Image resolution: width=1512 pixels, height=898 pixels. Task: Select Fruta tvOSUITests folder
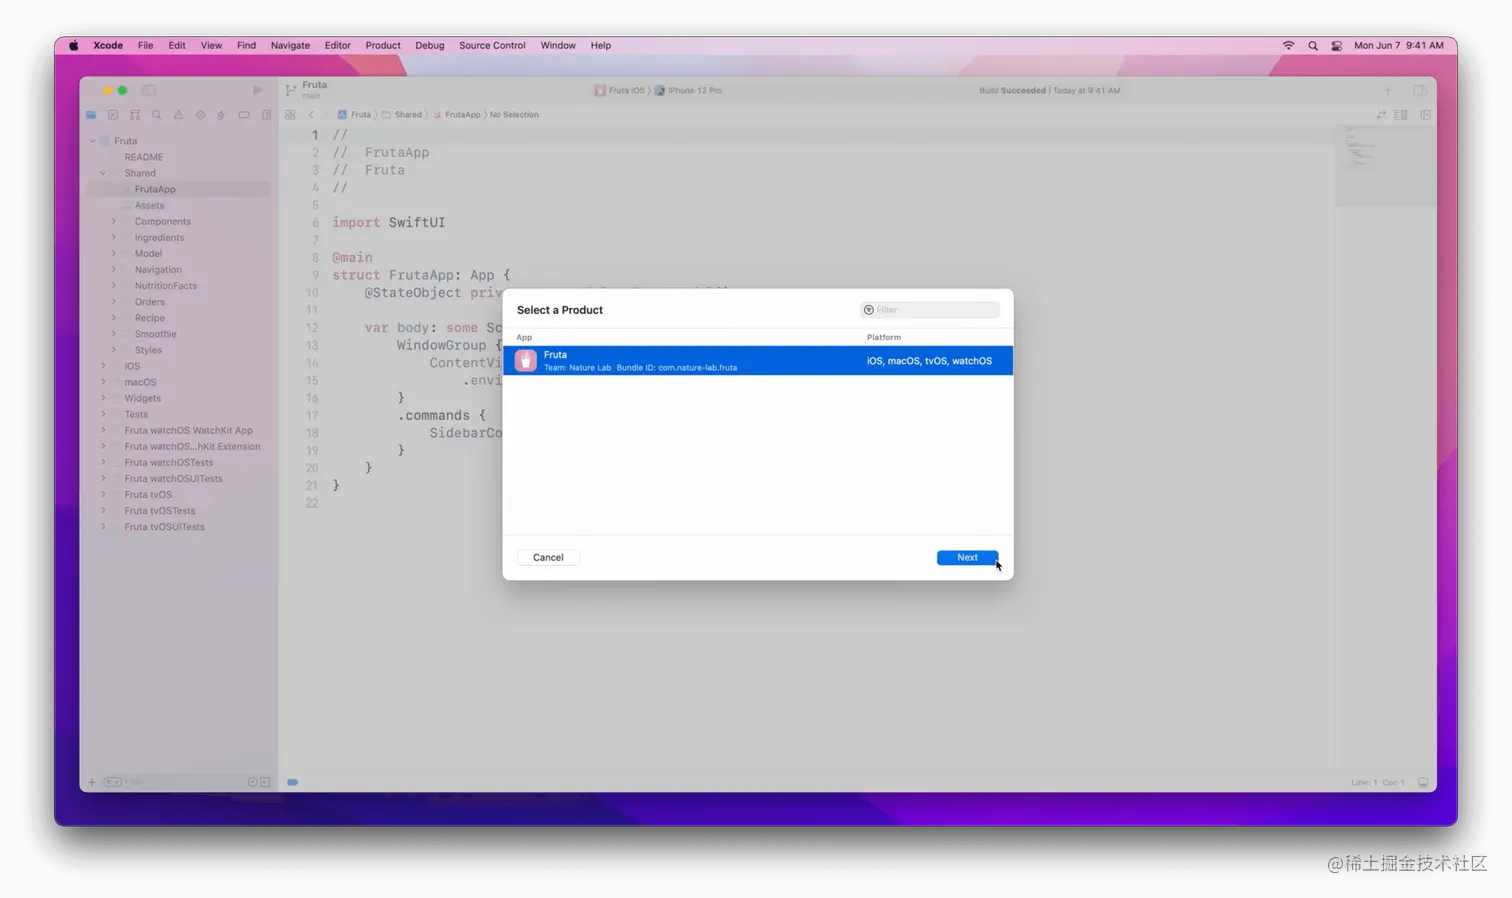point(164,527)
